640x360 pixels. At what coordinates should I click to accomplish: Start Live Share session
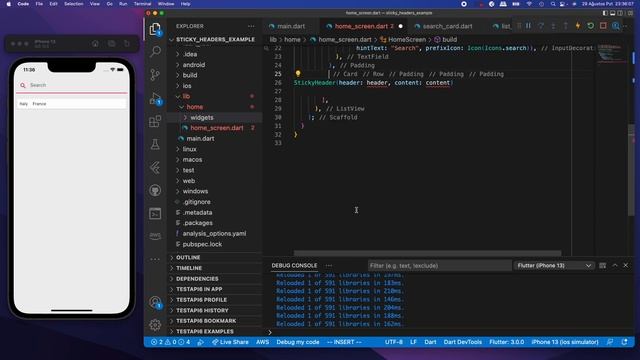point(230,342)
